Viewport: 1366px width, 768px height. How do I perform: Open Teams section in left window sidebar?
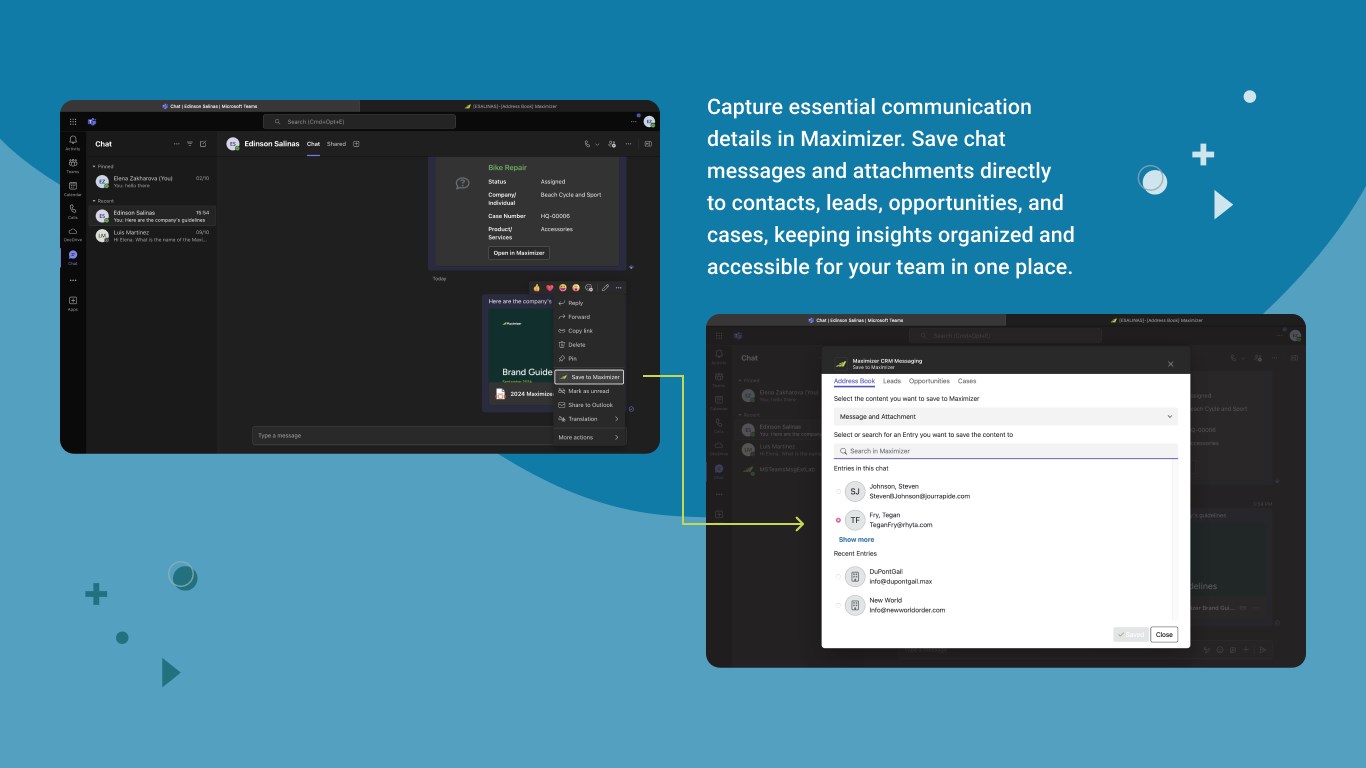click(73, 164)
